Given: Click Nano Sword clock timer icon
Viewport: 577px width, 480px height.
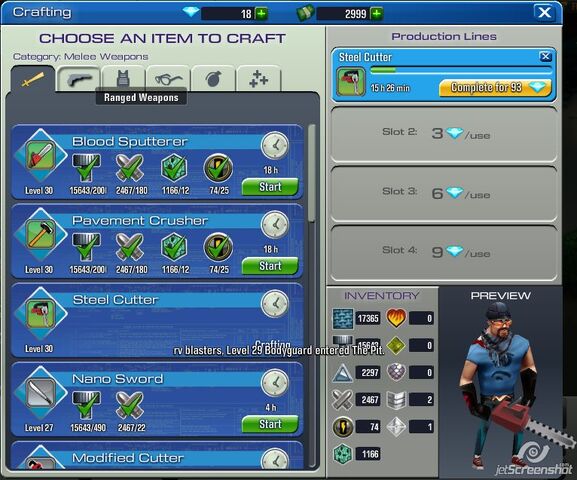Looking at the screenshot, I should [275, 383].
